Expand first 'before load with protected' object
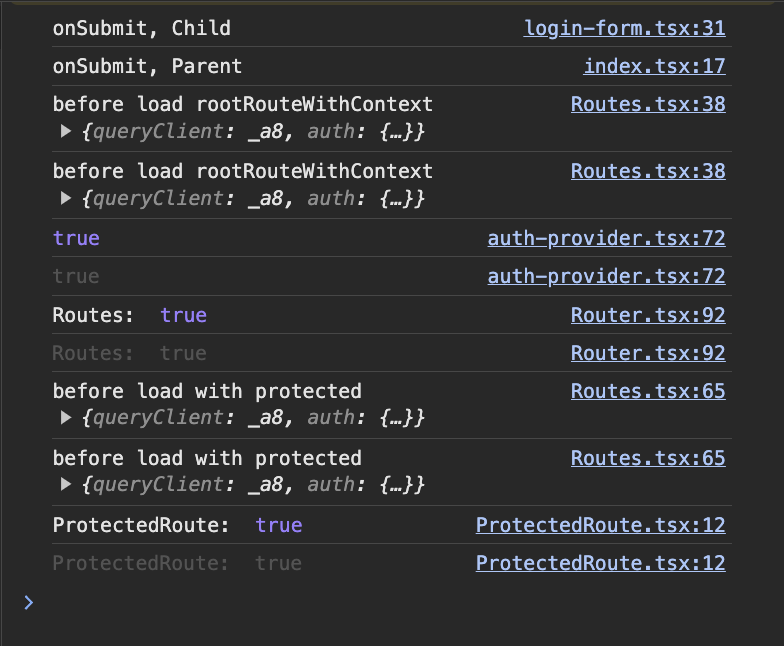The width and height of the screenshot is (784, 646). 67,417
